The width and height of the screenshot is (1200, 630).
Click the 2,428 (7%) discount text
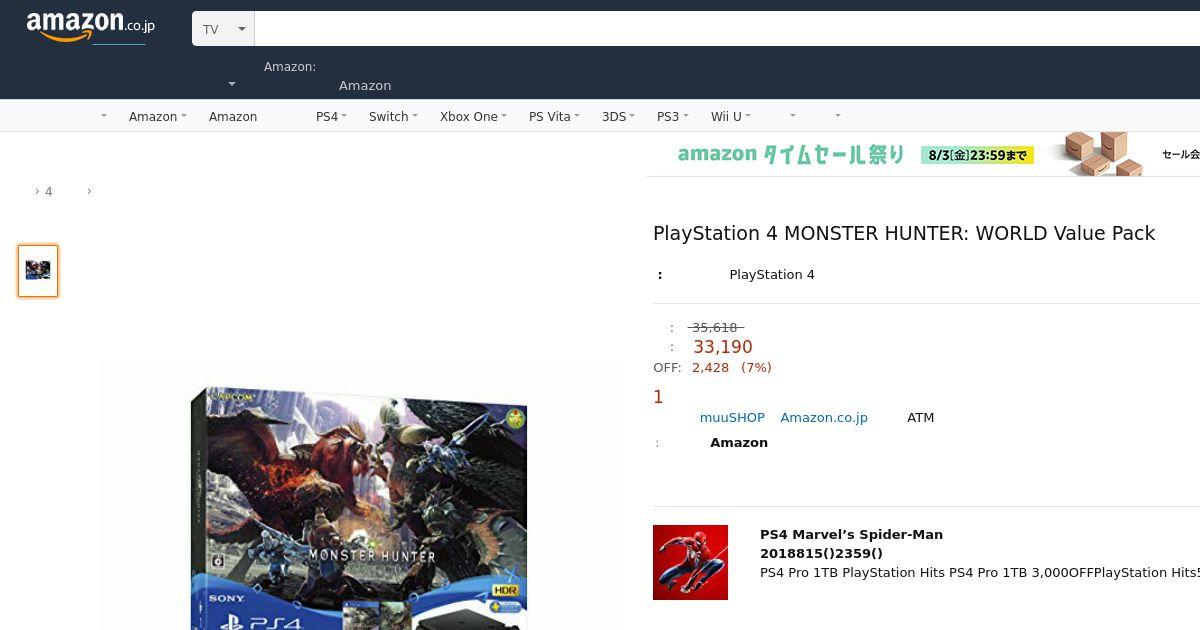[x=732, y=367]
